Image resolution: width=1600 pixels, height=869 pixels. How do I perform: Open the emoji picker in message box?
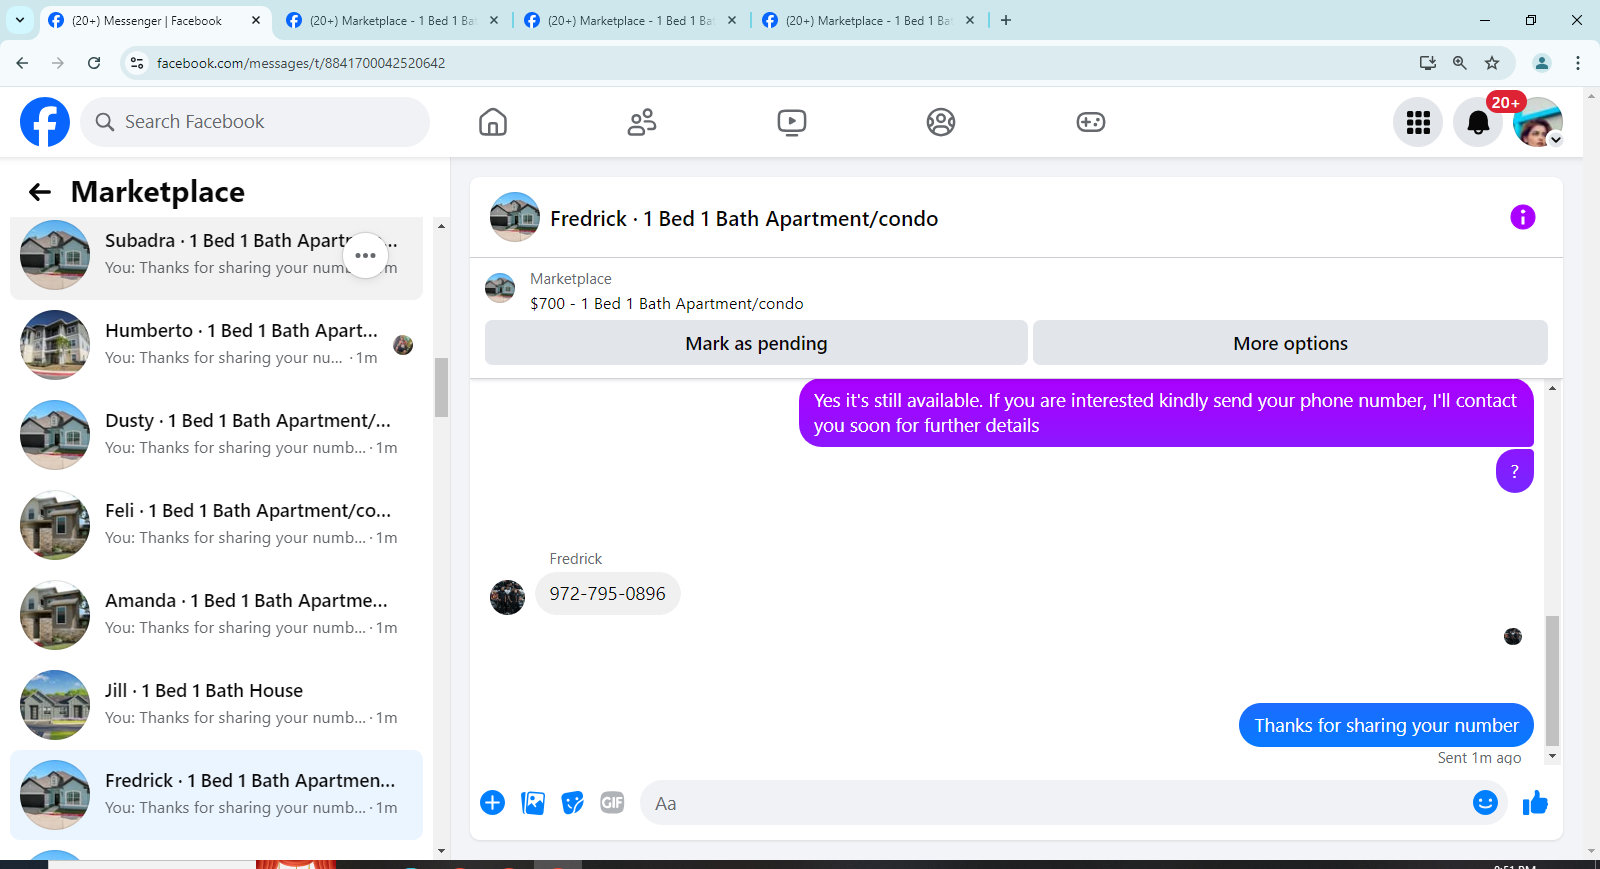point(1485,803)
